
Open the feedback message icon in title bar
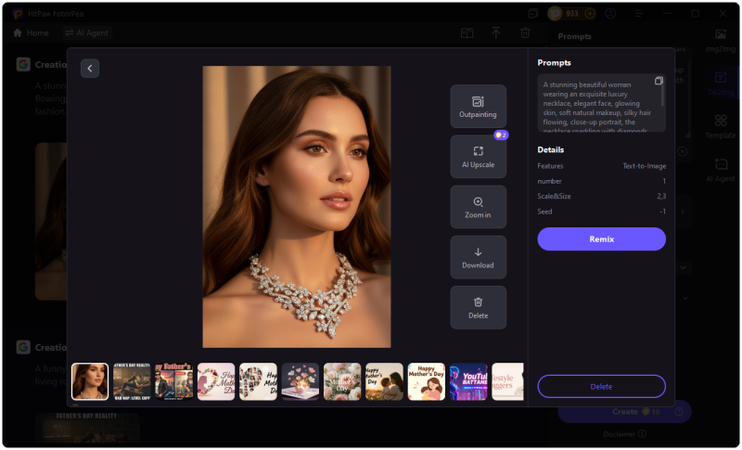click(x=533, y=13)
